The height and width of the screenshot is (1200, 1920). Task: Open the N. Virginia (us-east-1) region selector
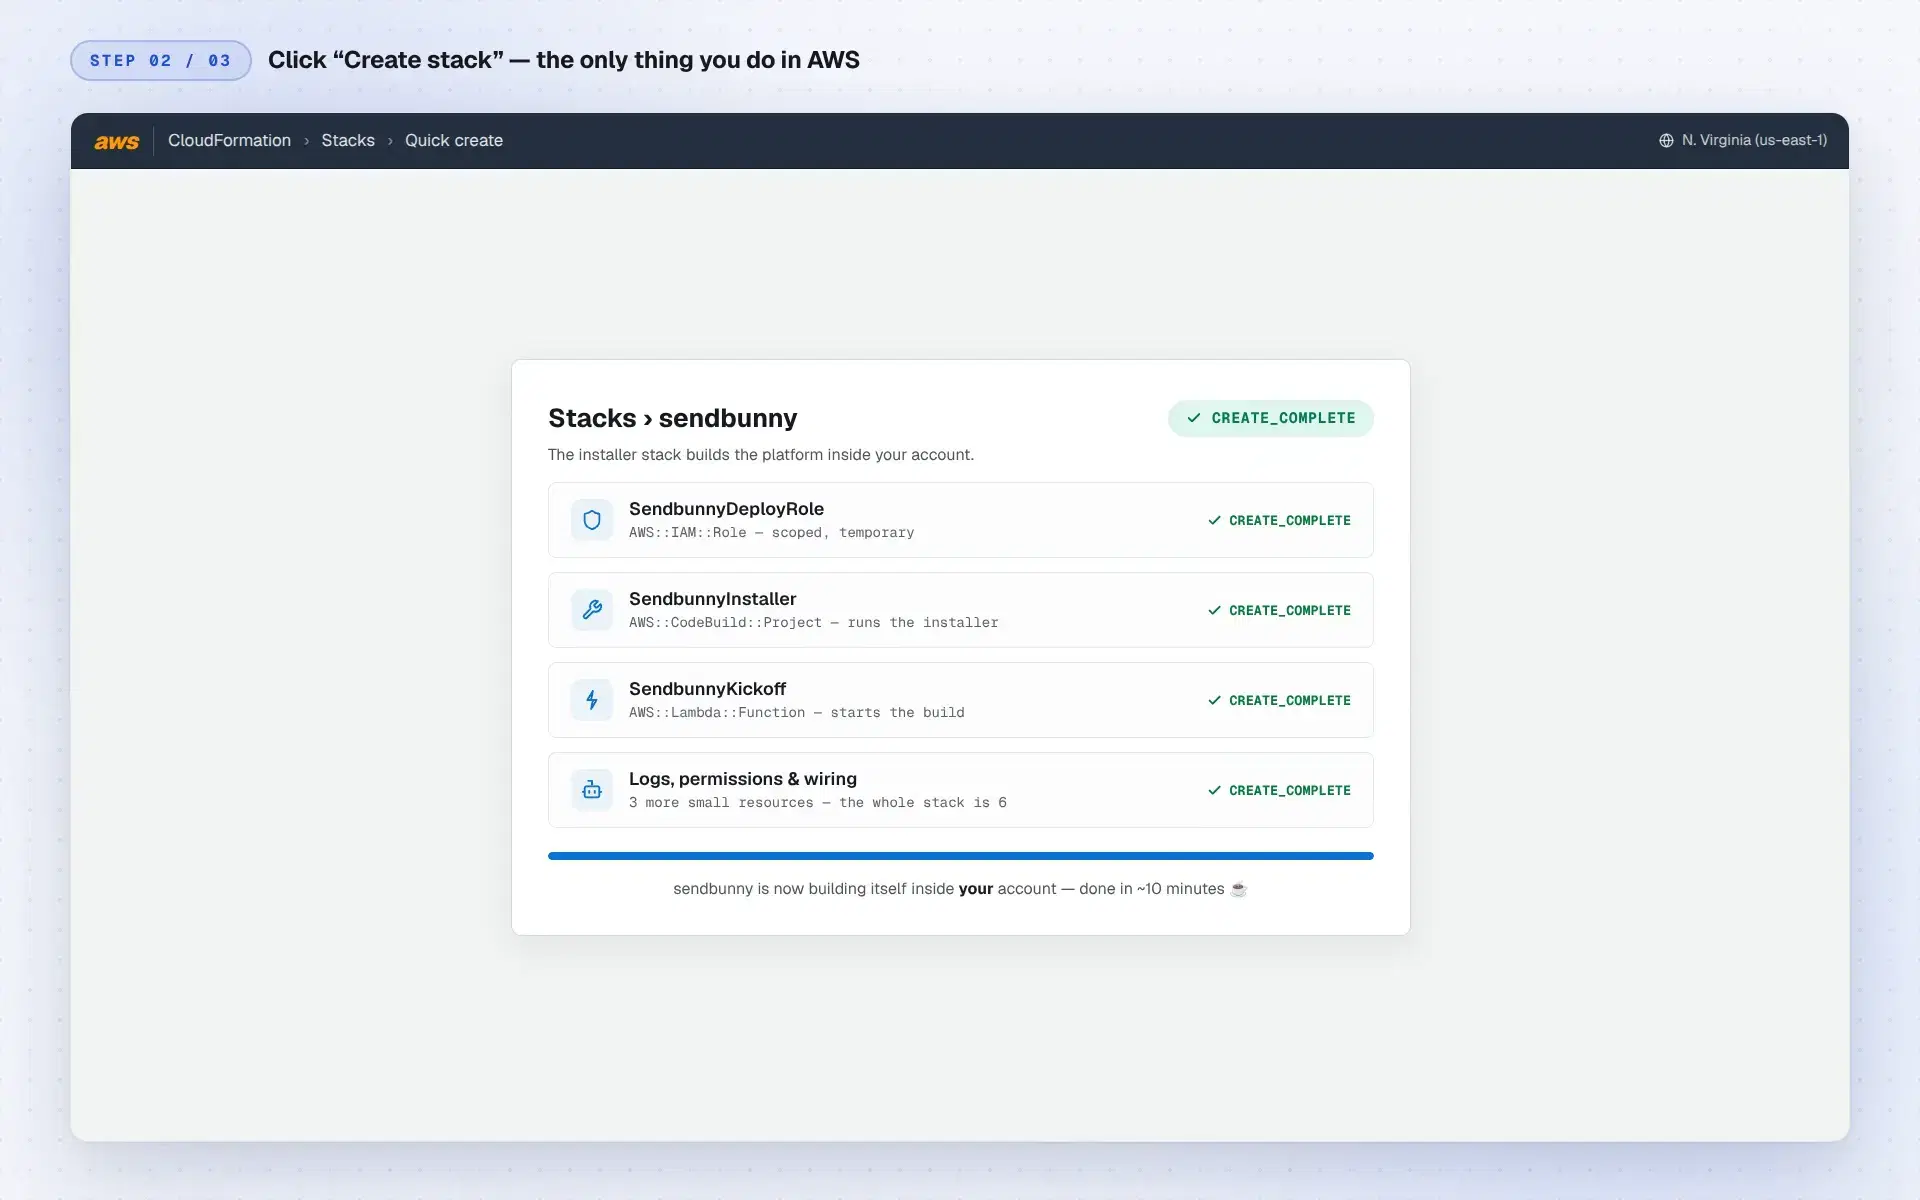click(1743, 141)
